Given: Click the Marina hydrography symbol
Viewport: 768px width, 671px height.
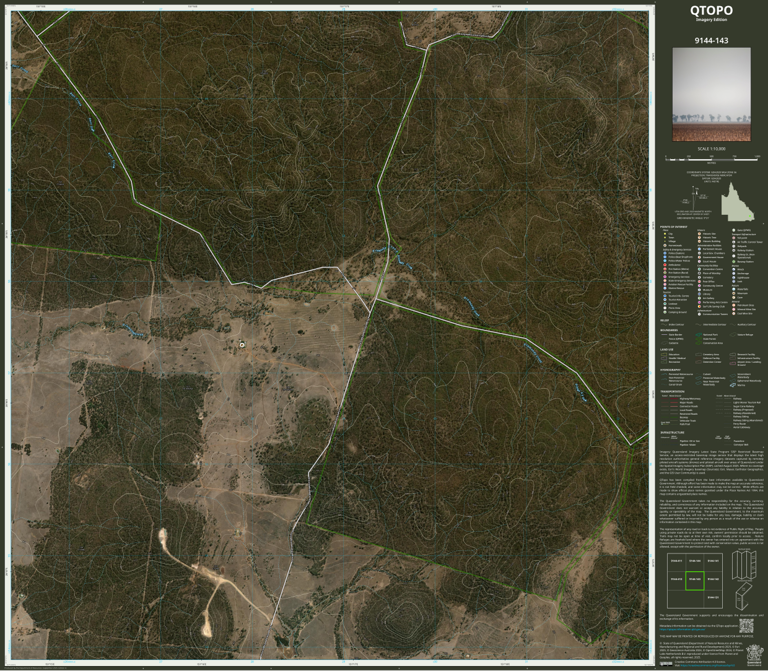Looking at the screenshot, I should (x=733, y=385).
